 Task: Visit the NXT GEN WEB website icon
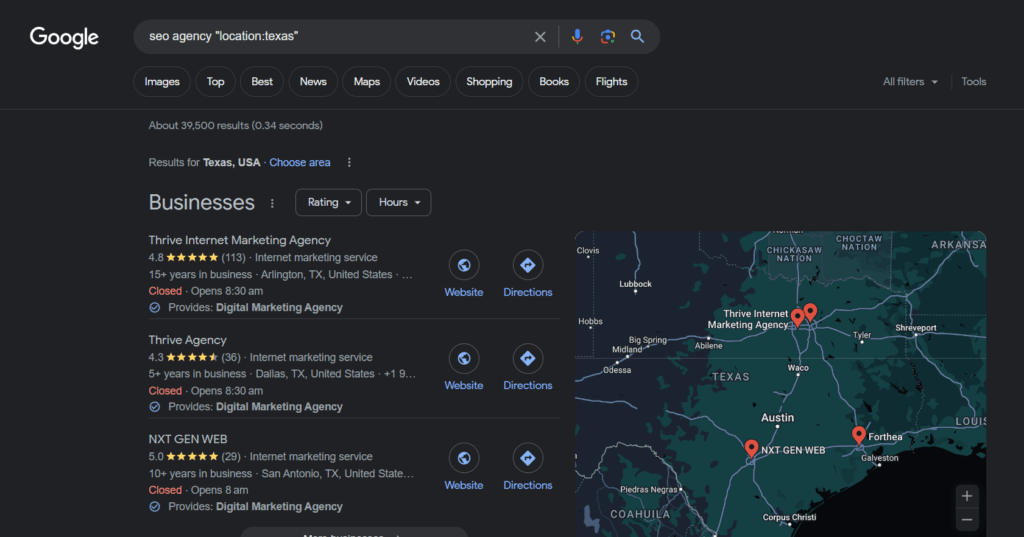[464, 459]
